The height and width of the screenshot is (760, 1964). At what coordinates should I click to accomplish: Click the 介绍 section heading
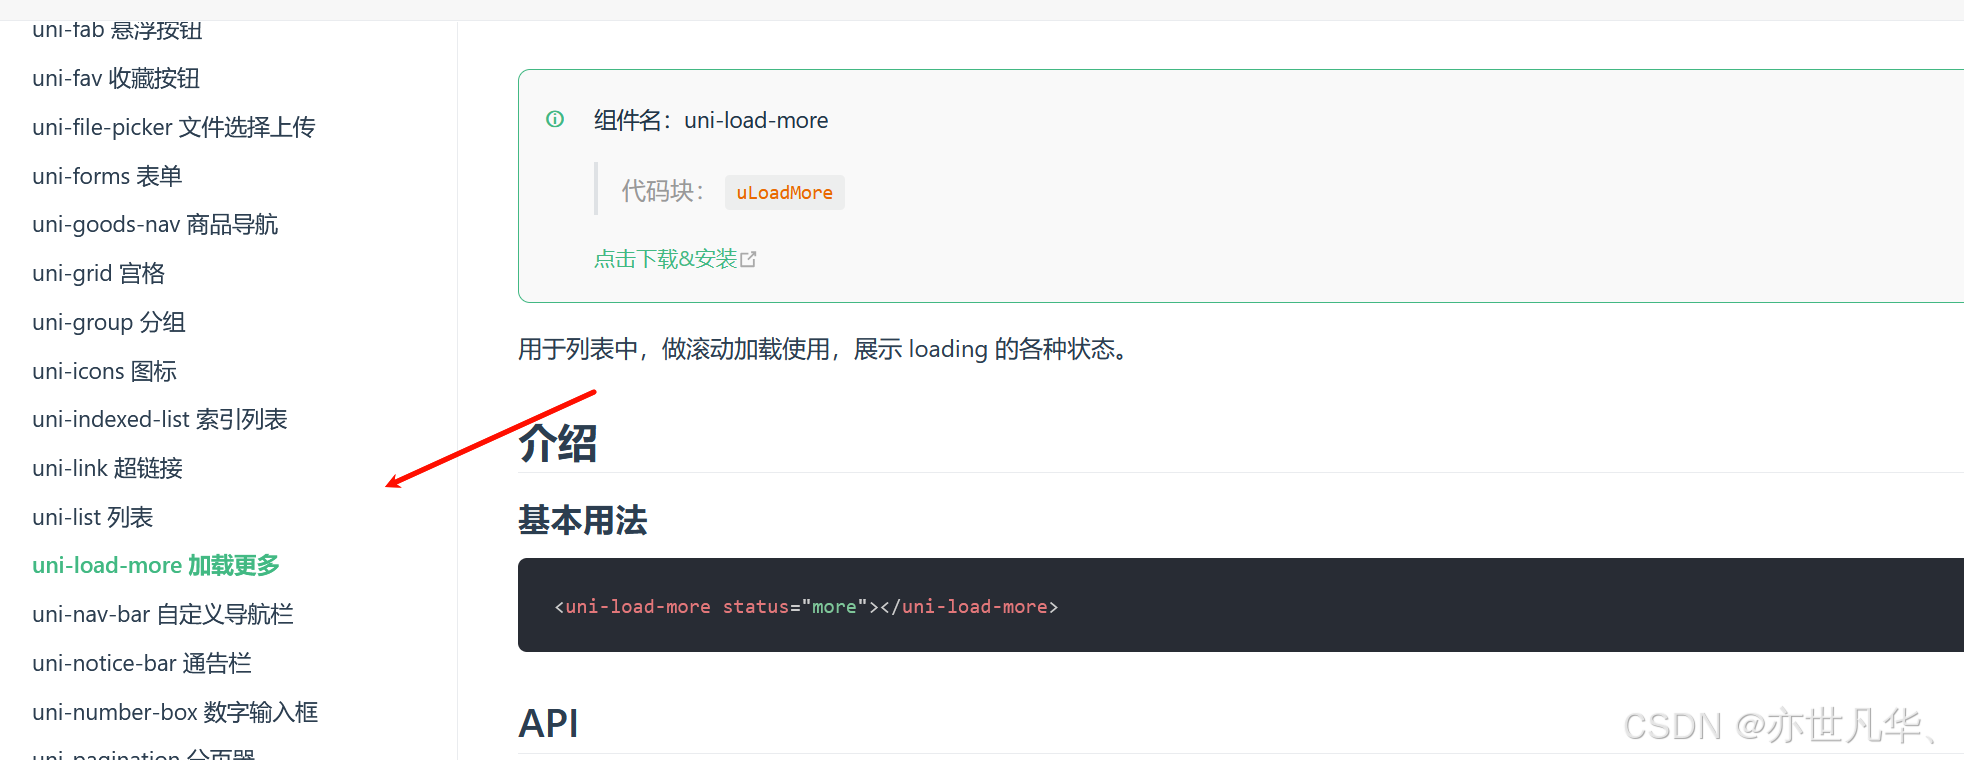coord(558,443)
